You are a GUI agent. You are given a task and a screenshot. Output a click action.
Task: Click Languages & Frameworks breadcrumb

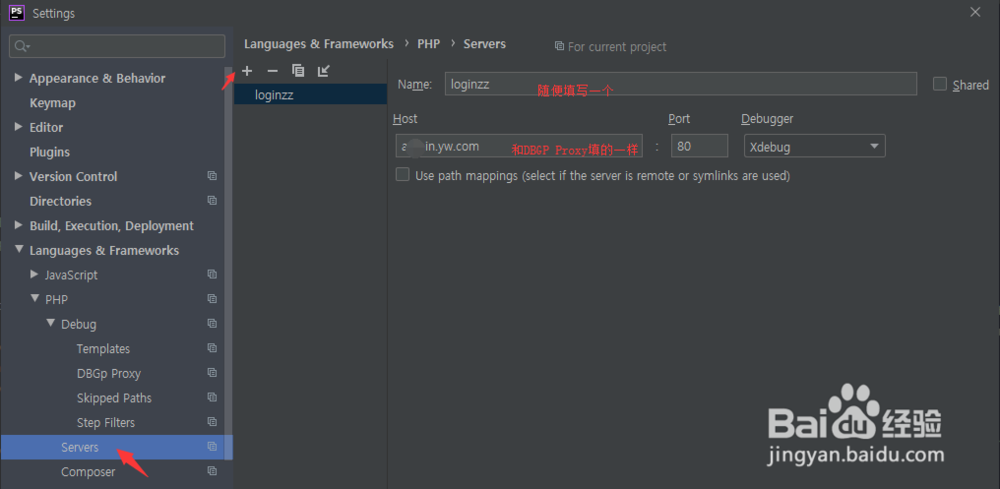pyautogui.click(x=319, y=44)
